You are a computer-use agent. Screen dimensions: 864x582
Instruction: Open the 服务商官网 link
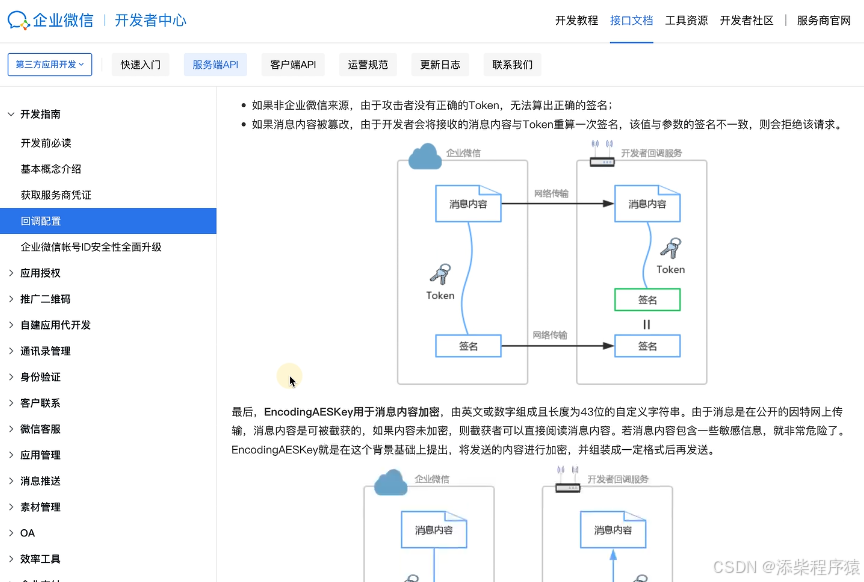tap(824, 20)
